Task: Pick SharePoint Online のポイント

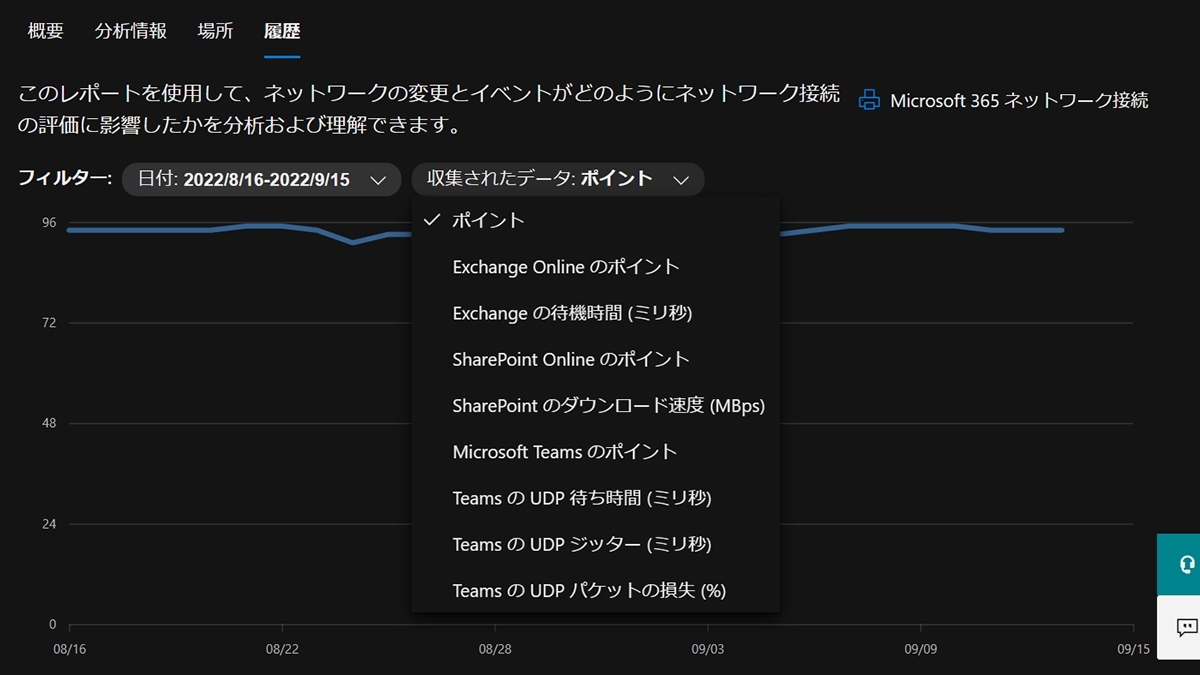Action: [571, 359]
